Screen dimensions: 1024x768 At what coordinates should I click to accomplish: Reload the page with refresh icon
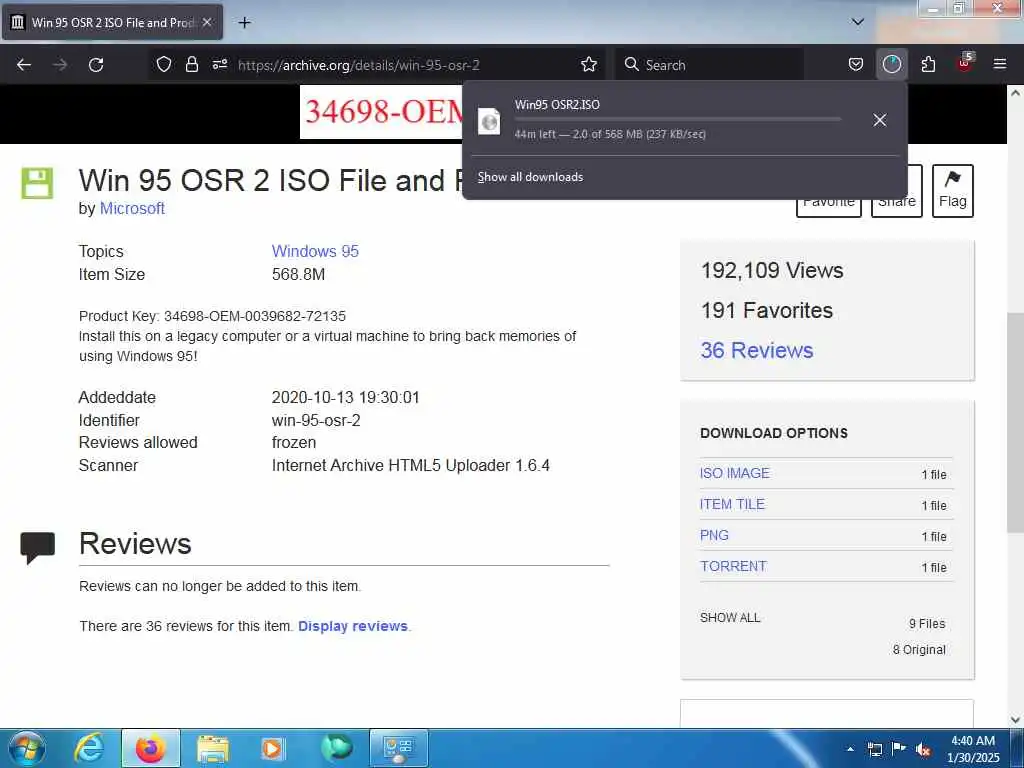click(x=96, y=65)
